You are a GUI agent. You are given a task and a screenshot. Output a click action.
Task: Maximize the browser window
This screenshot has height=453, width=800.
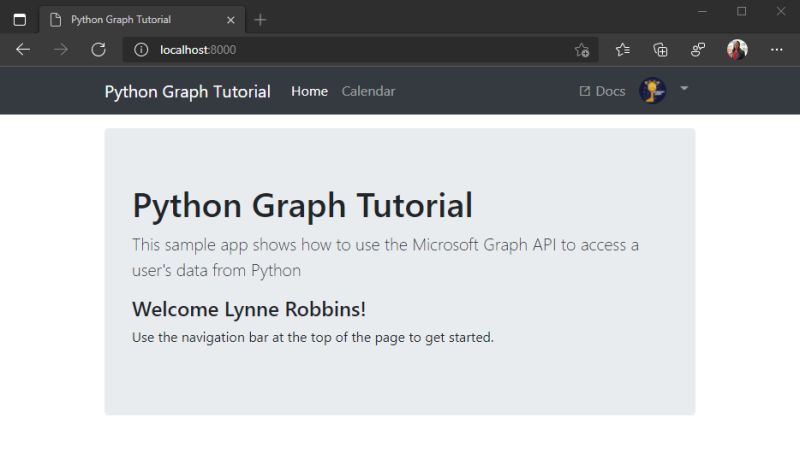(x=741, y=11)
